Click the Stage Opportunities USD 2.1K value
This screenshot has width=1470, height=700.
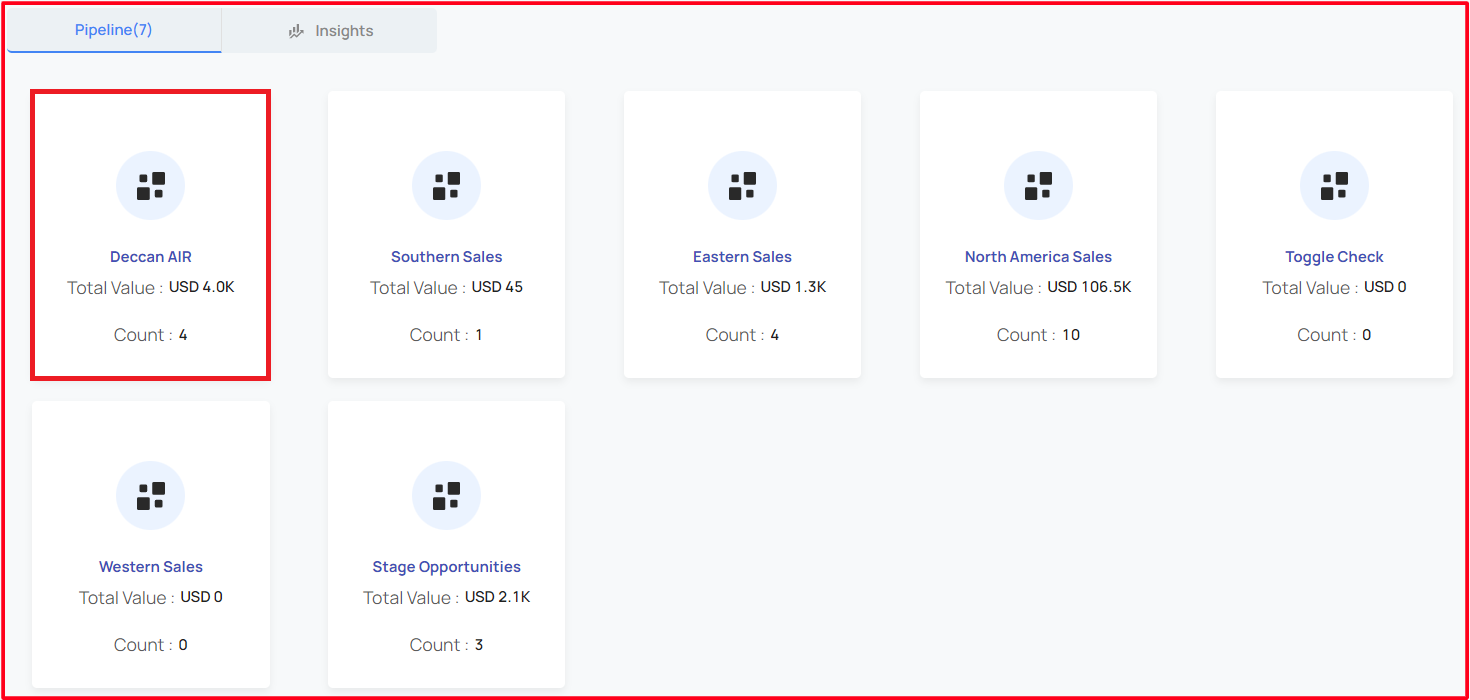(x=498, y=597)
